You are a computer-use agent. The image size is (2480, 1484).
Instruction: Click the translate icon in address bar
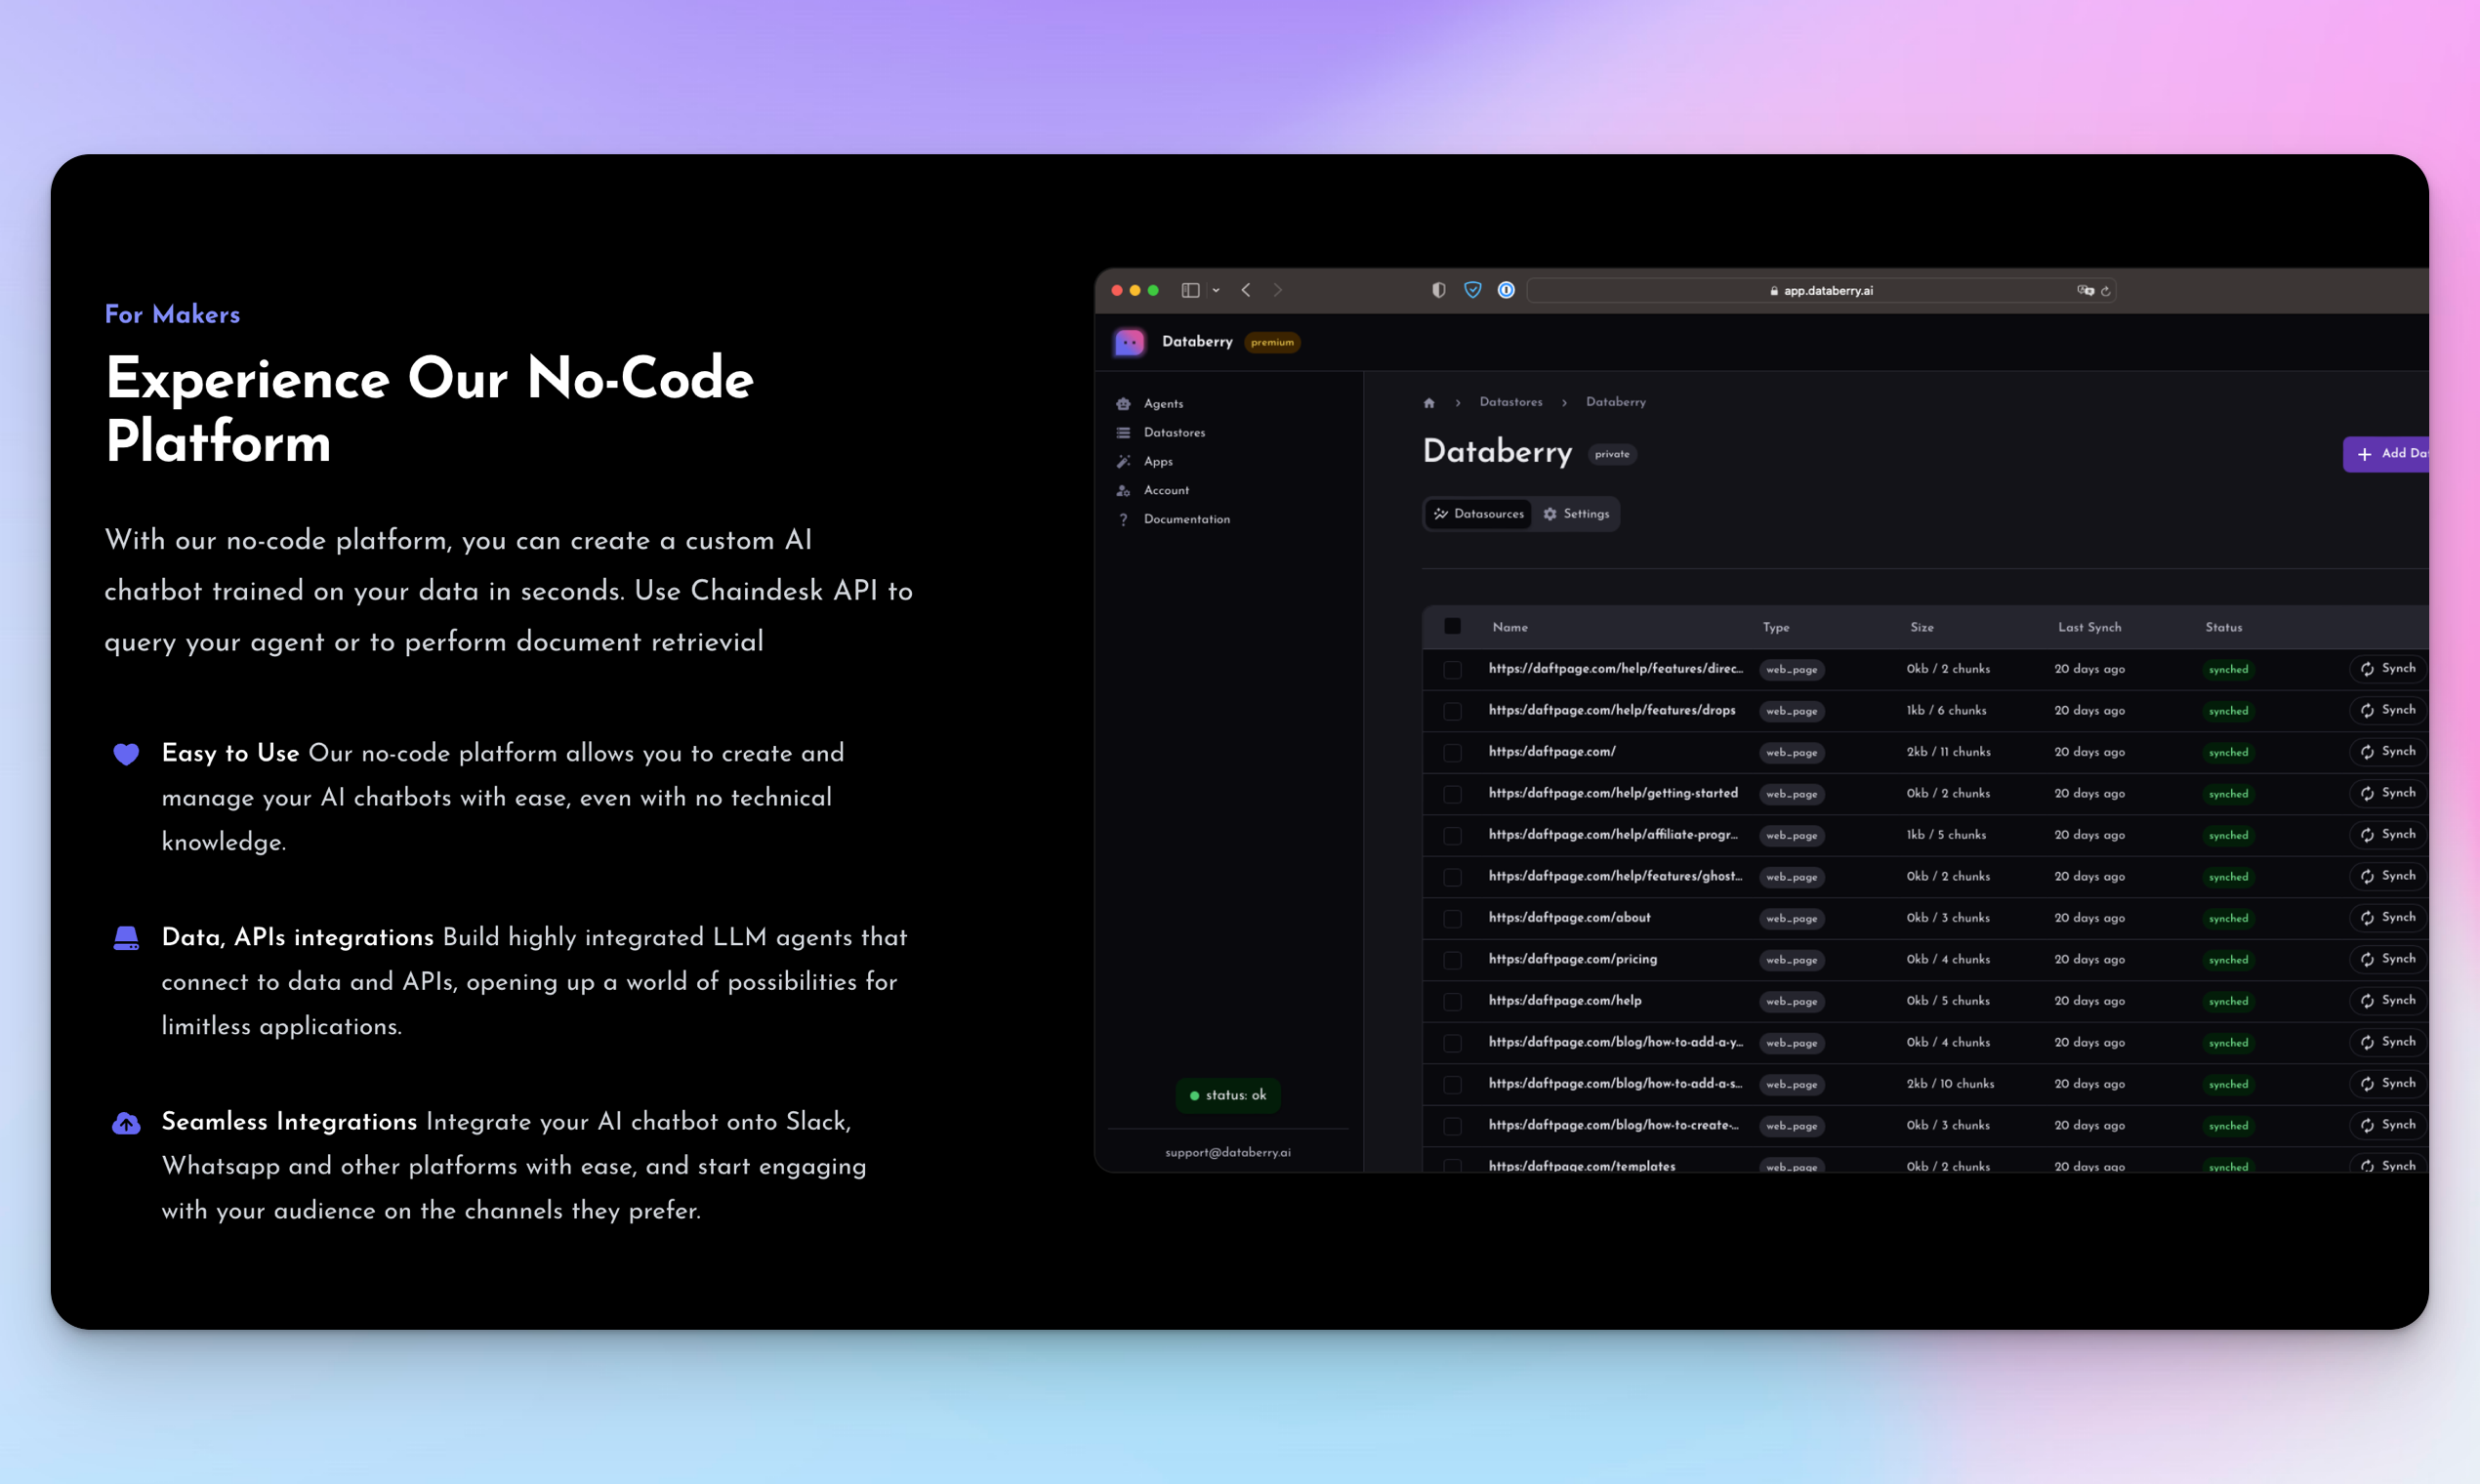pos(2085,290)
